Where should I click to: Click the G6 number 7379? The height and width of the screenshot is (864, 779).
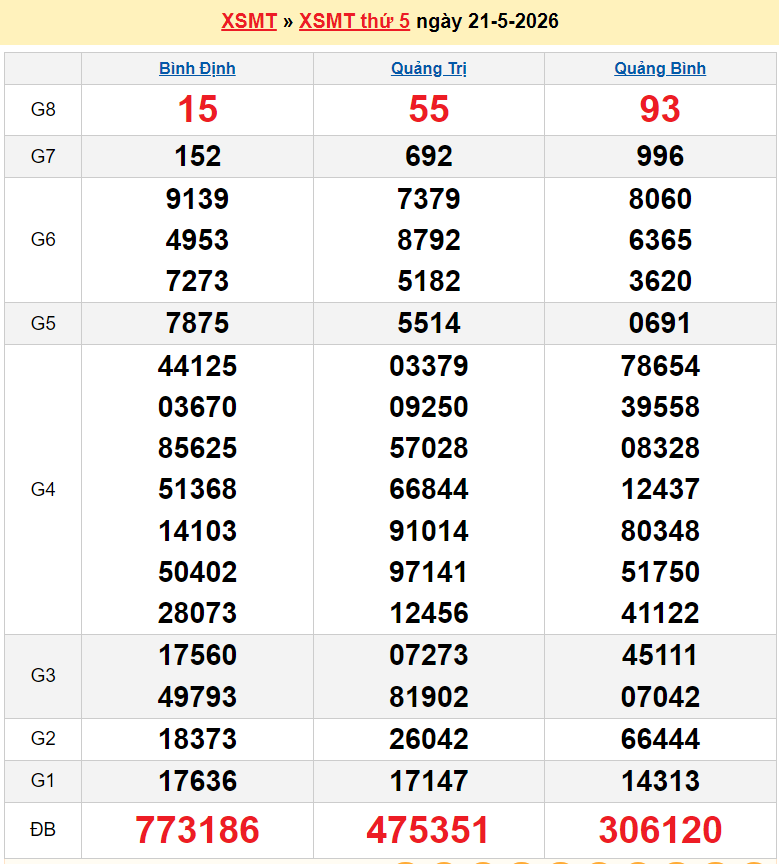click(429, 199)
